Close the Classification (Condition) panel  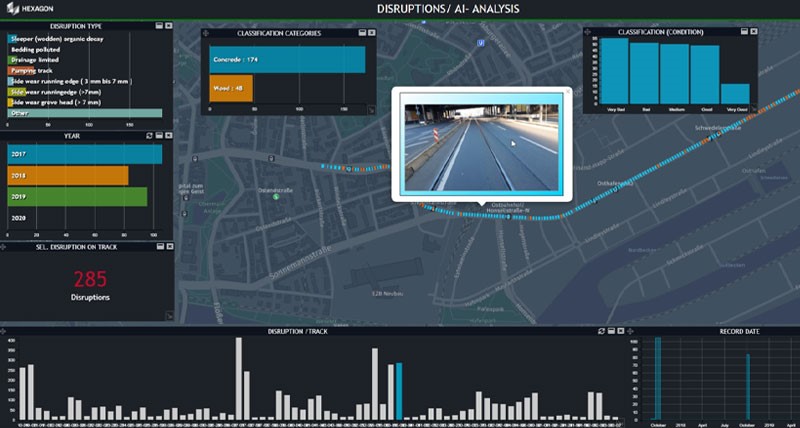point(754,31)
